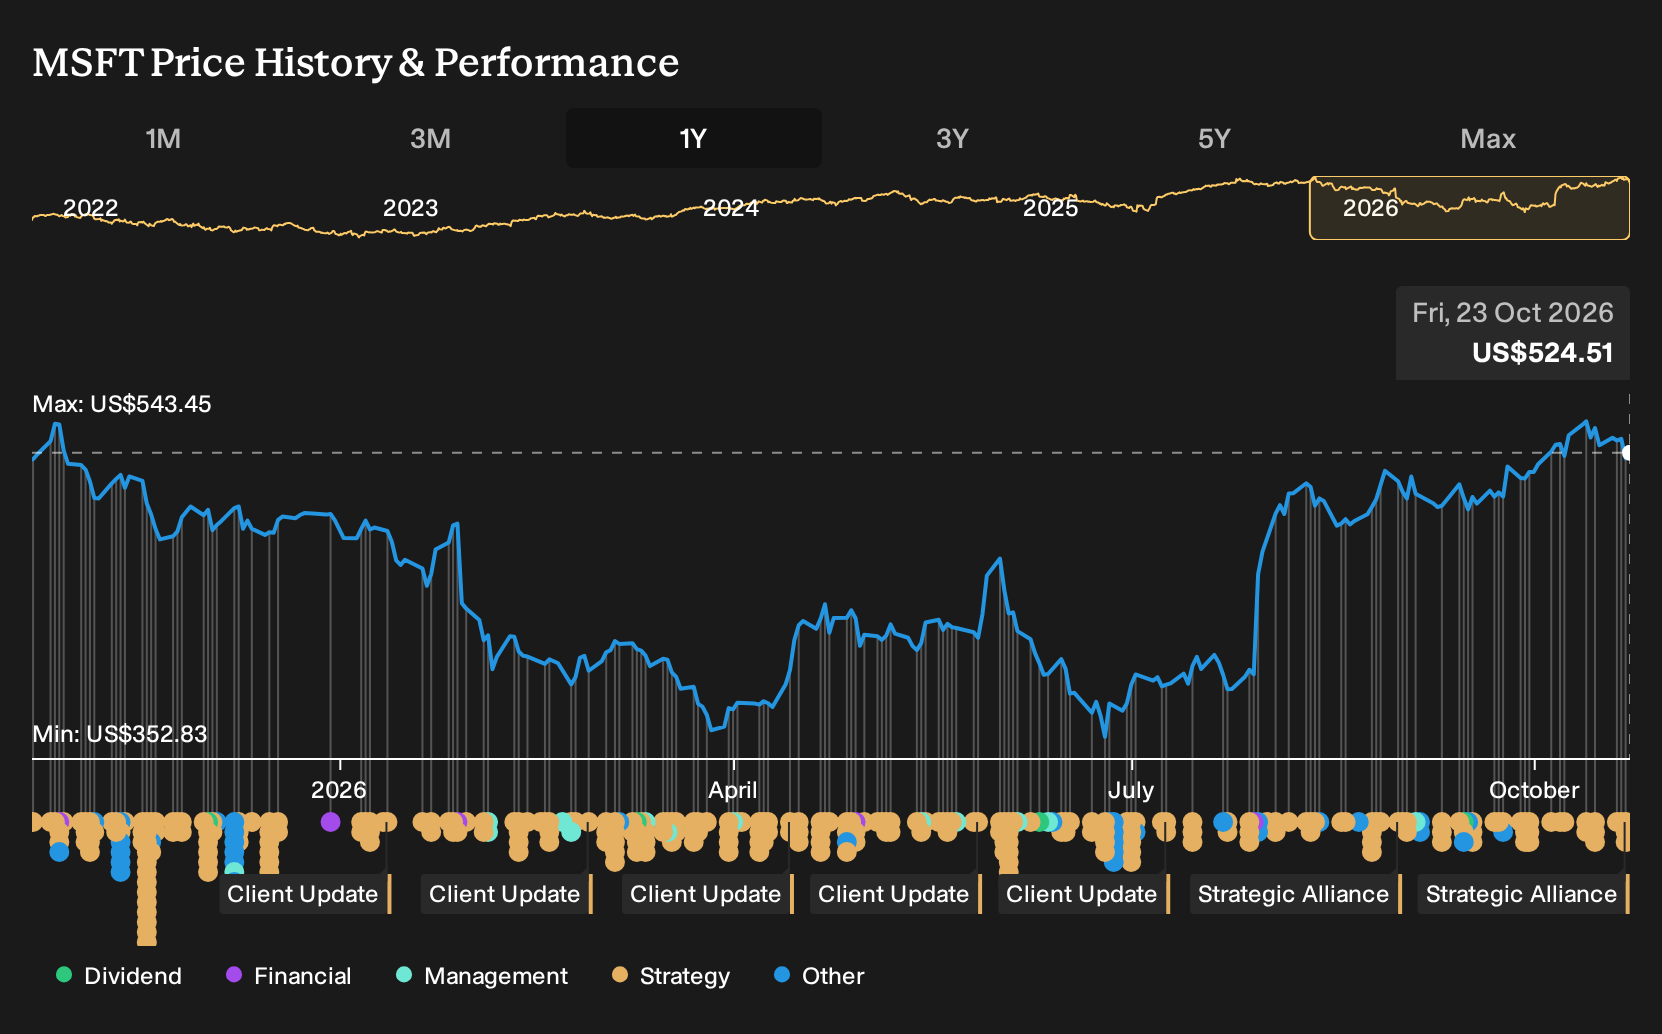Viewport: 1662px width, 1034px height.
Task: Show the Max price history range
Action: tap(1488, 138)
